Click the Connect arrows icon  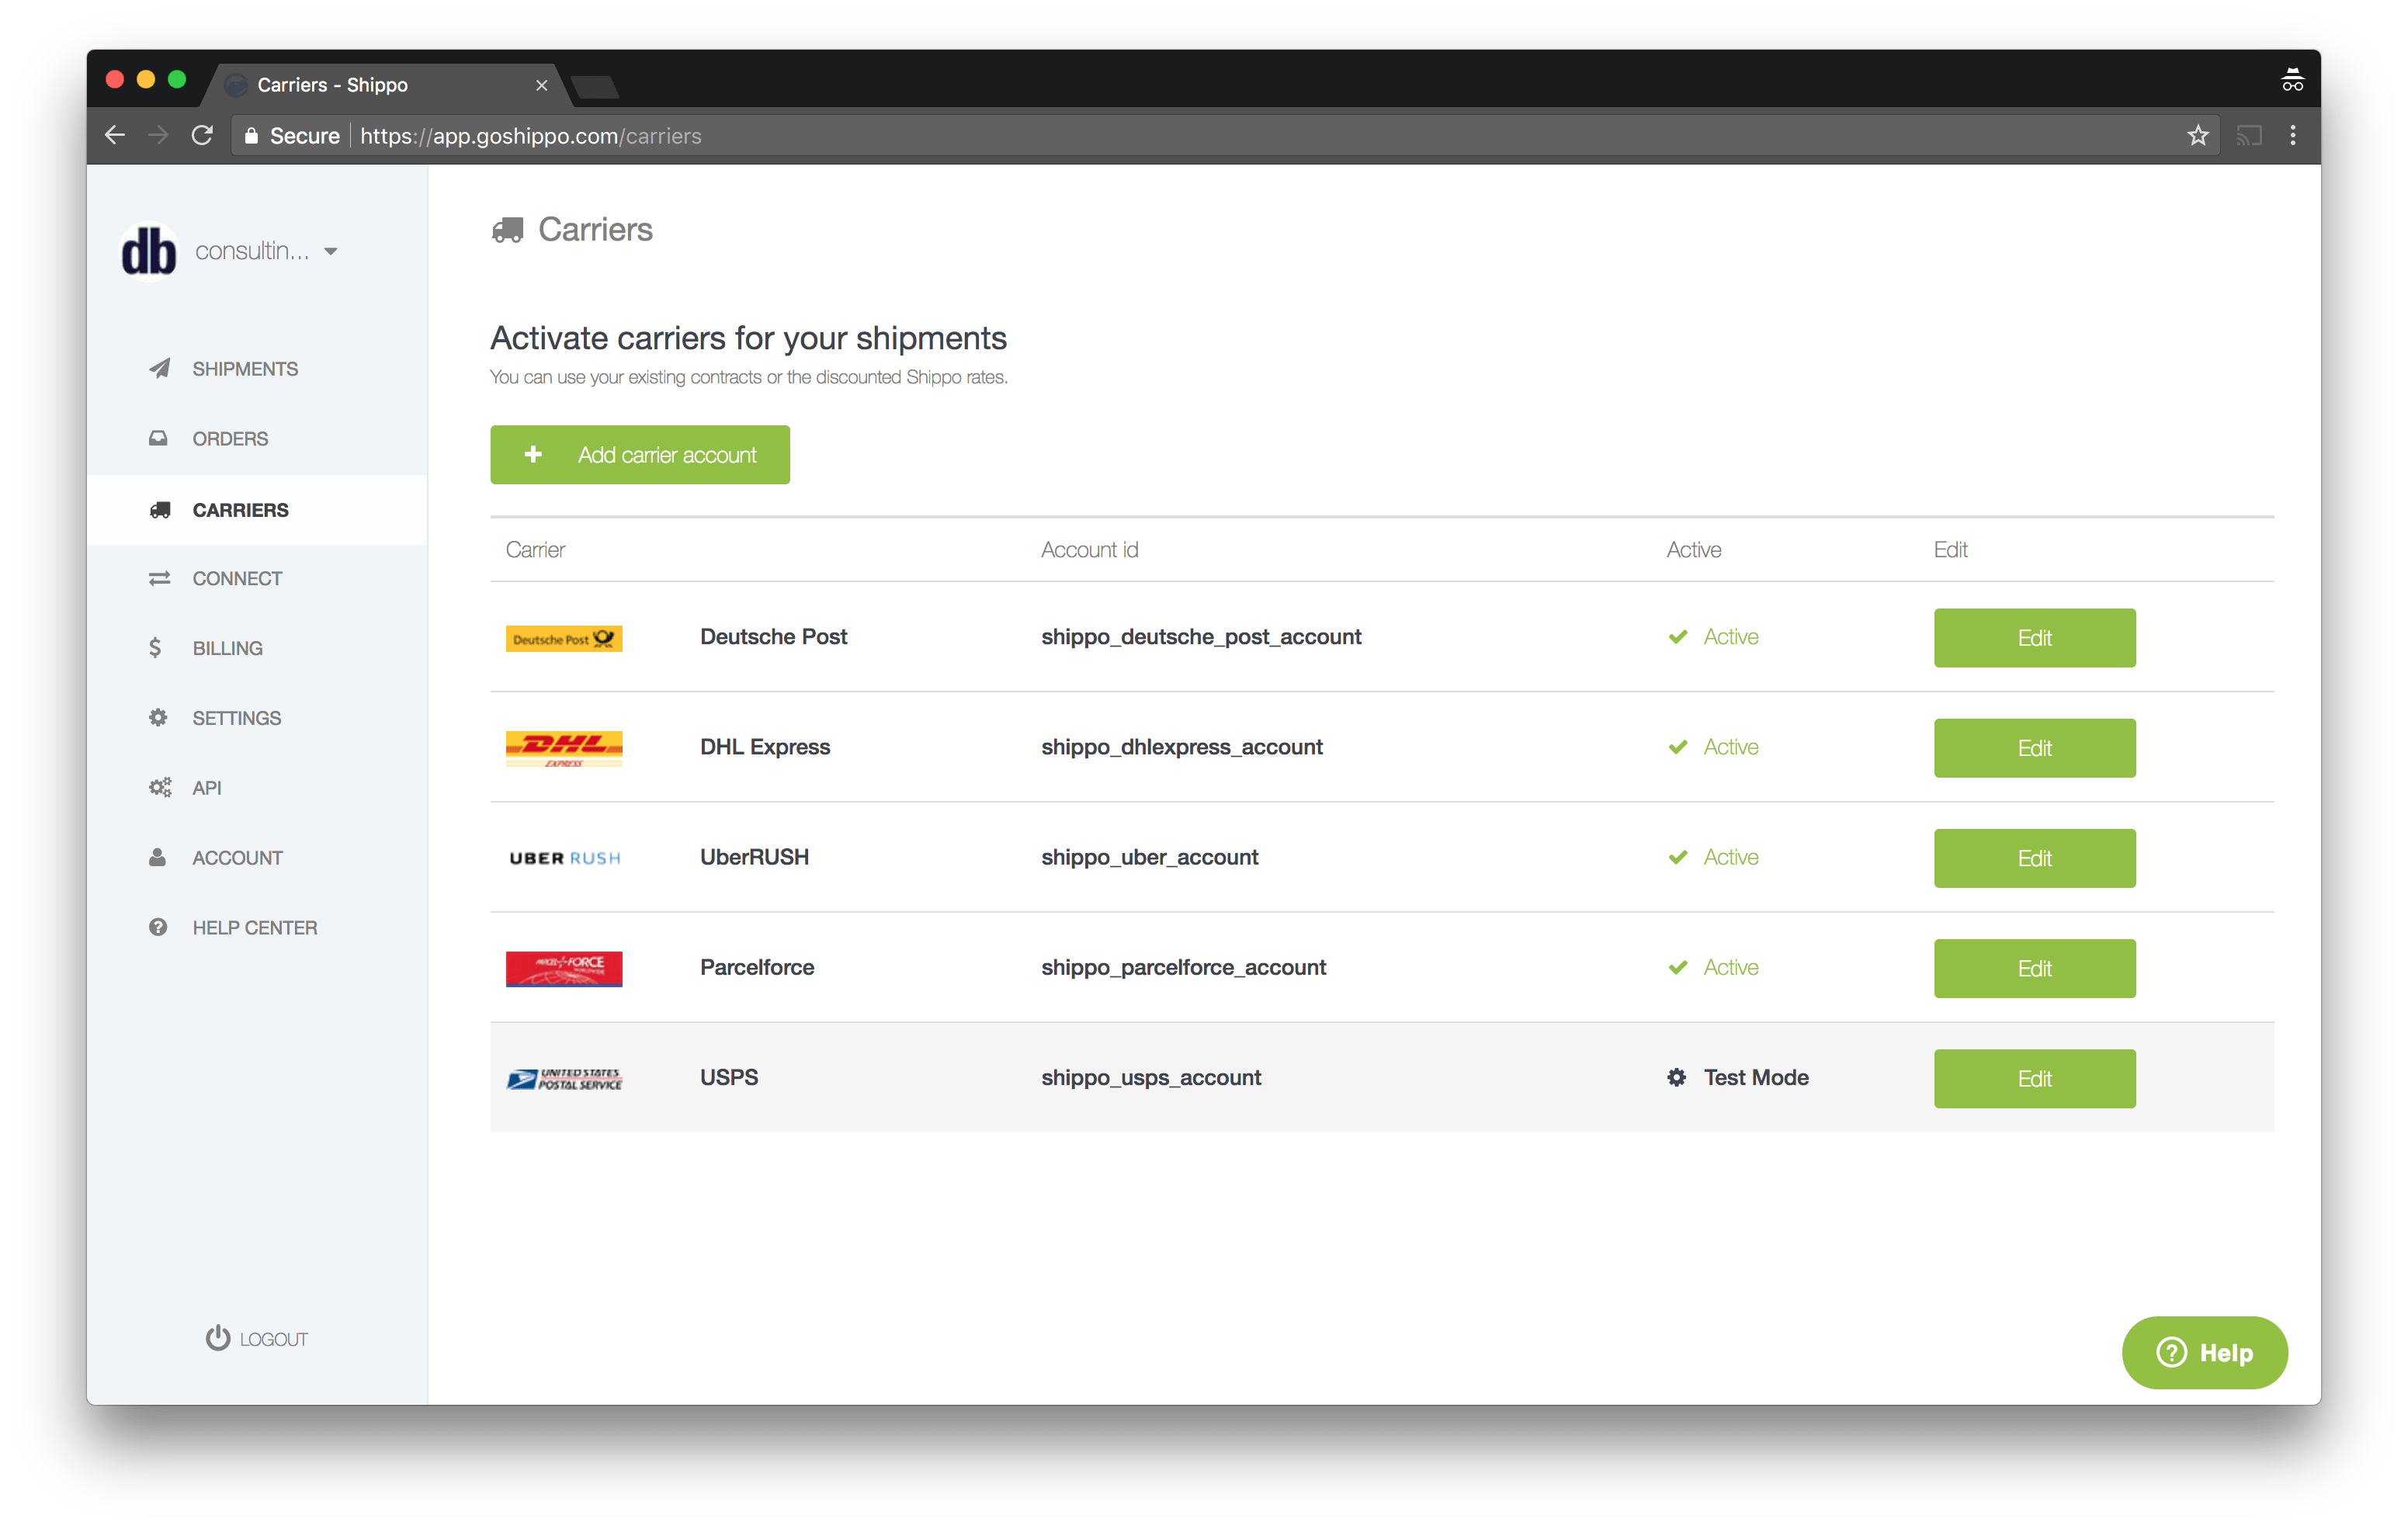159,579
